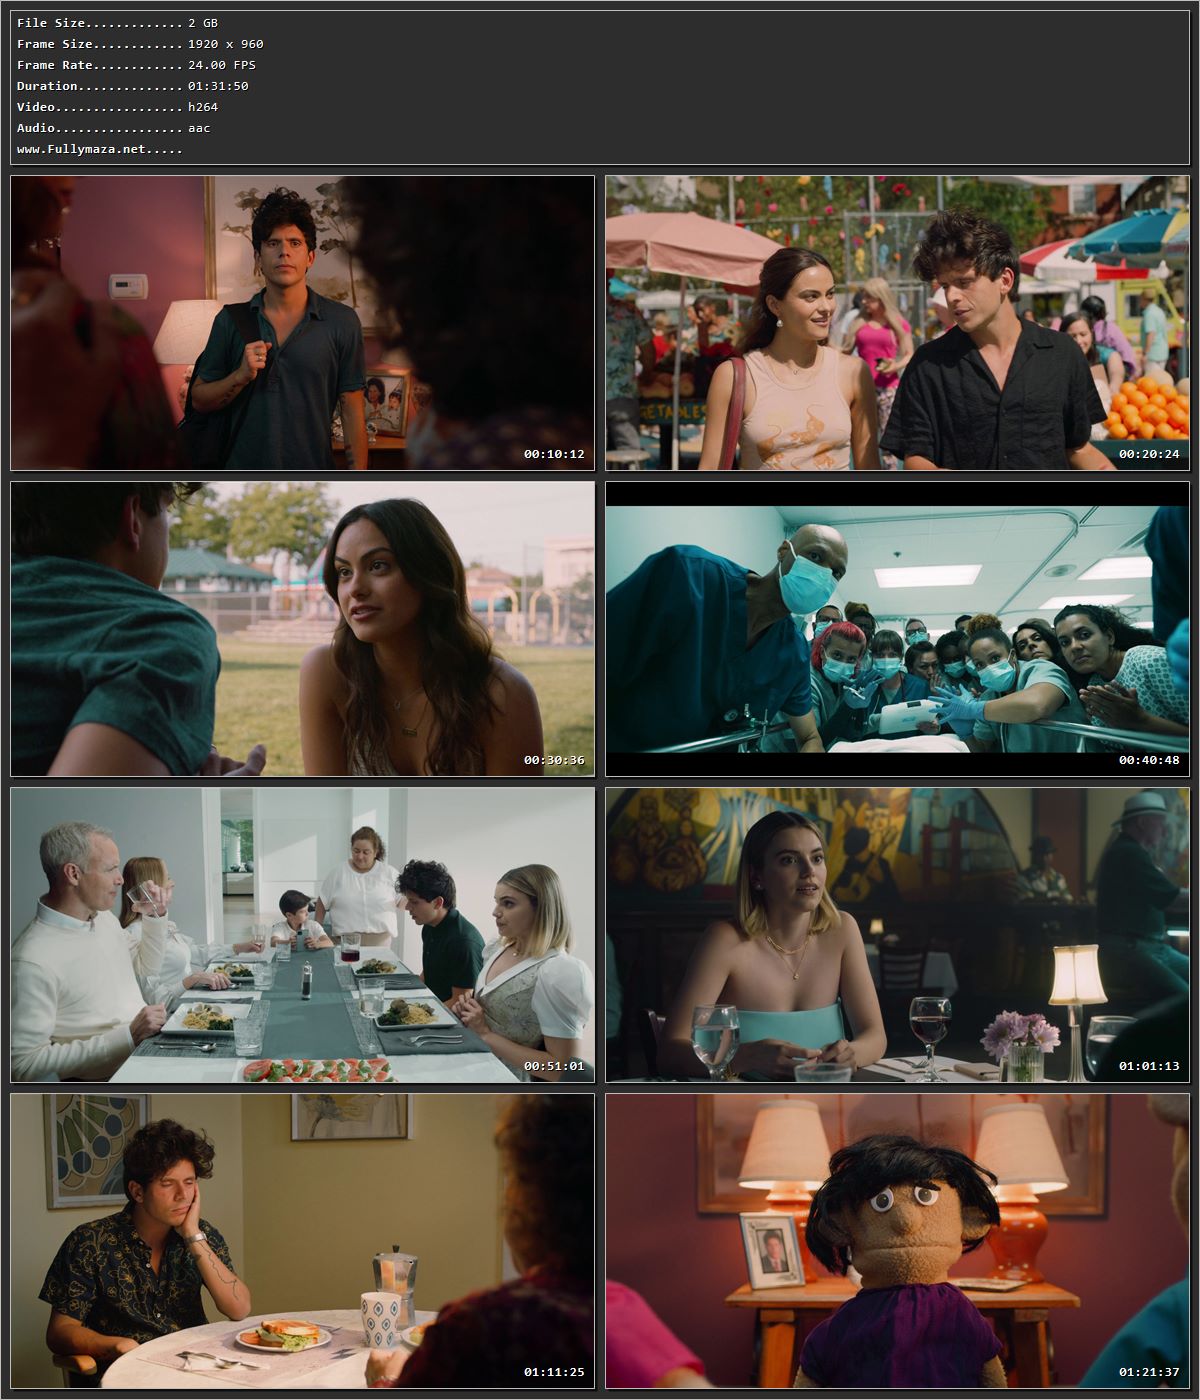The image size is (1200, 1400).
Task: Click the 00:20:24 timestamp label
Action: point(1149,454)
